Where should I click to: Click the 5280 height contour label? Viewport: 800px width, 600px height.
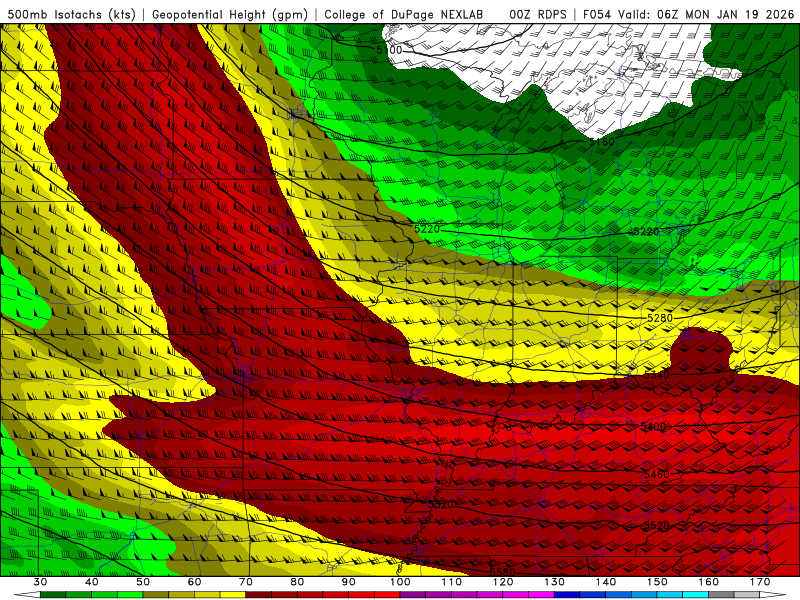pos(660,318)
